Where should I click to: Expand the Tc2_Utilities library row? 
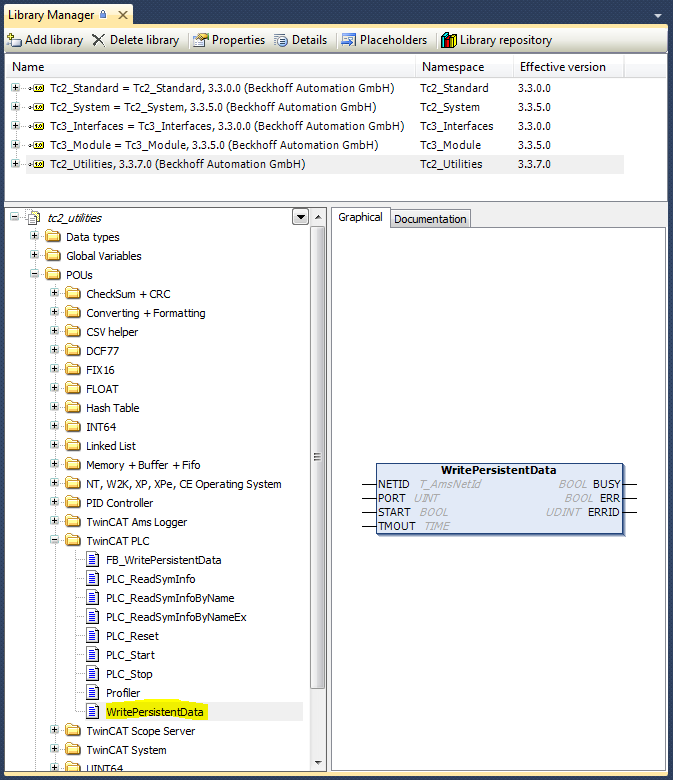click(x=15, y=163)
